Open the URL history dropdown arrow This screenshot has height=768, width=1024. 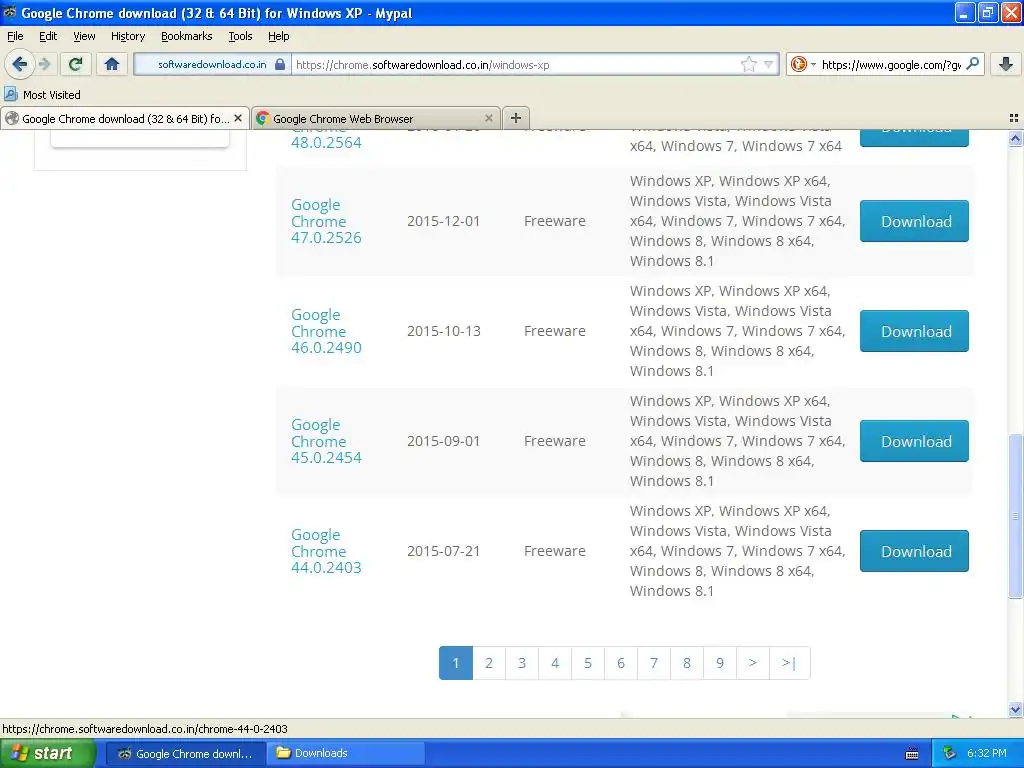pyautogui.click(x=769, y=64)
